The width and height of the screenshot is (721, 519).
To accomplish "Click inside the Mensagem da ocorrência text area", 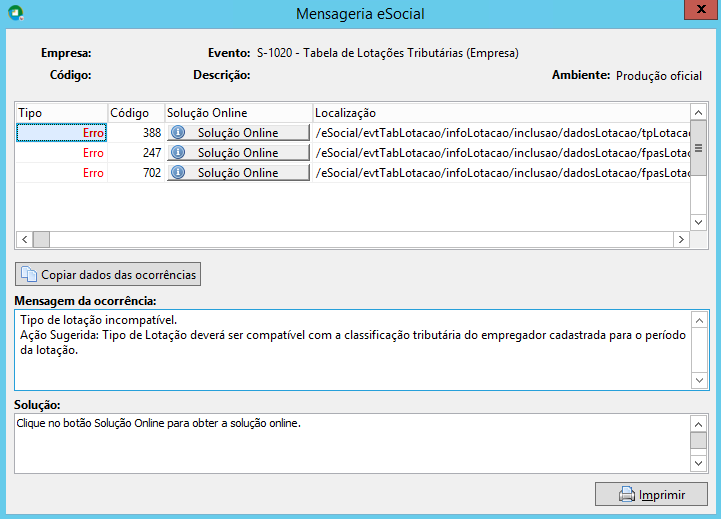I will coord(353,350).
